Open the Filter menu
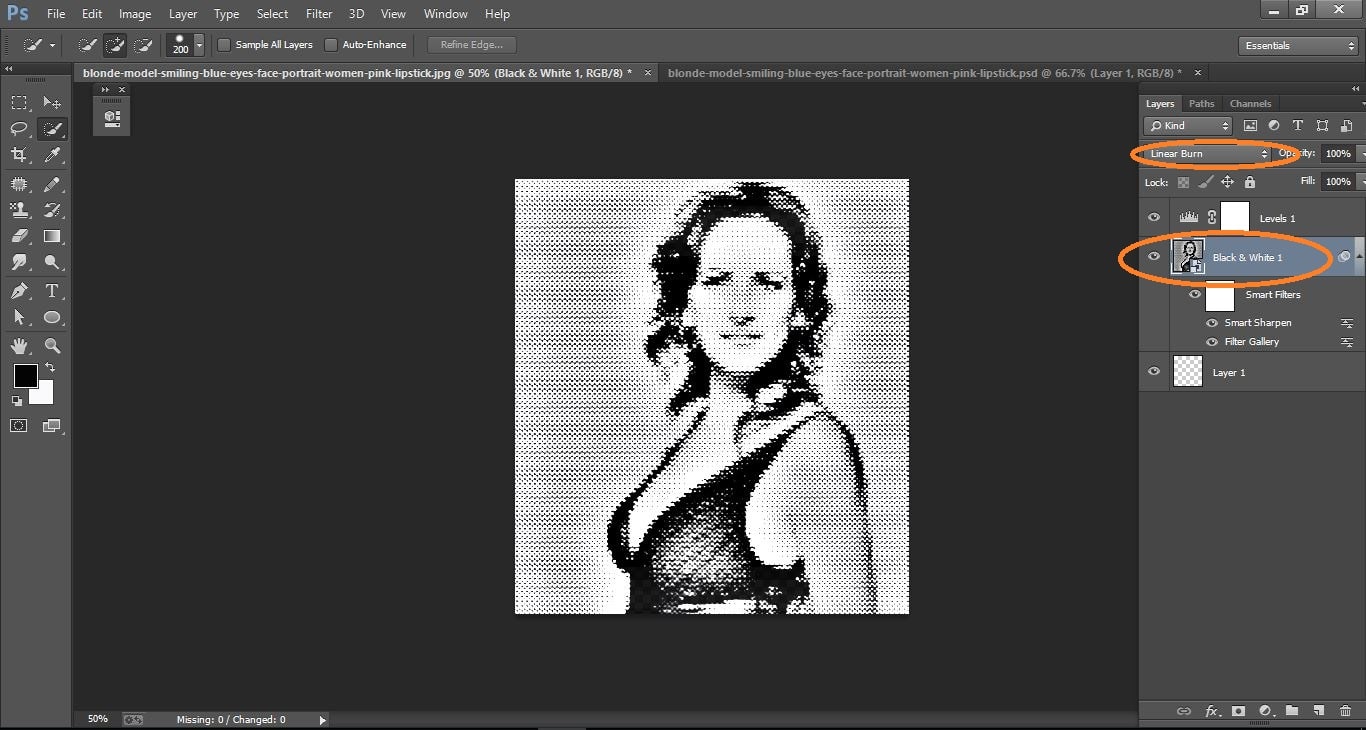This screenshot has height=730, width=1366. 318,13
